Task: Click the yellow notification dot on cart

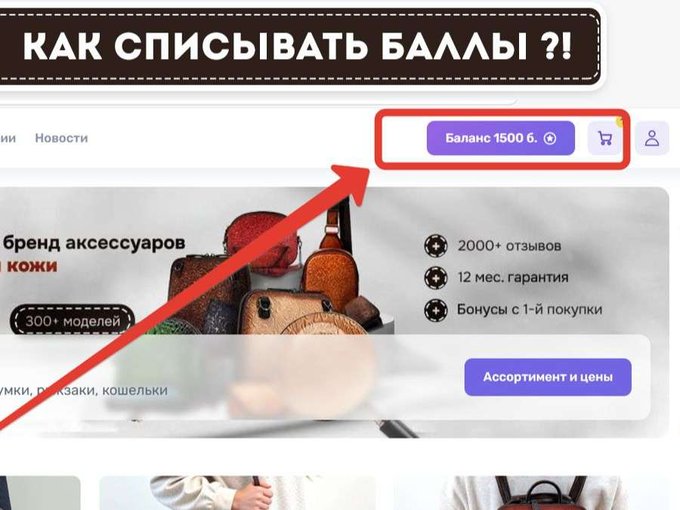Action: [620, 122]
